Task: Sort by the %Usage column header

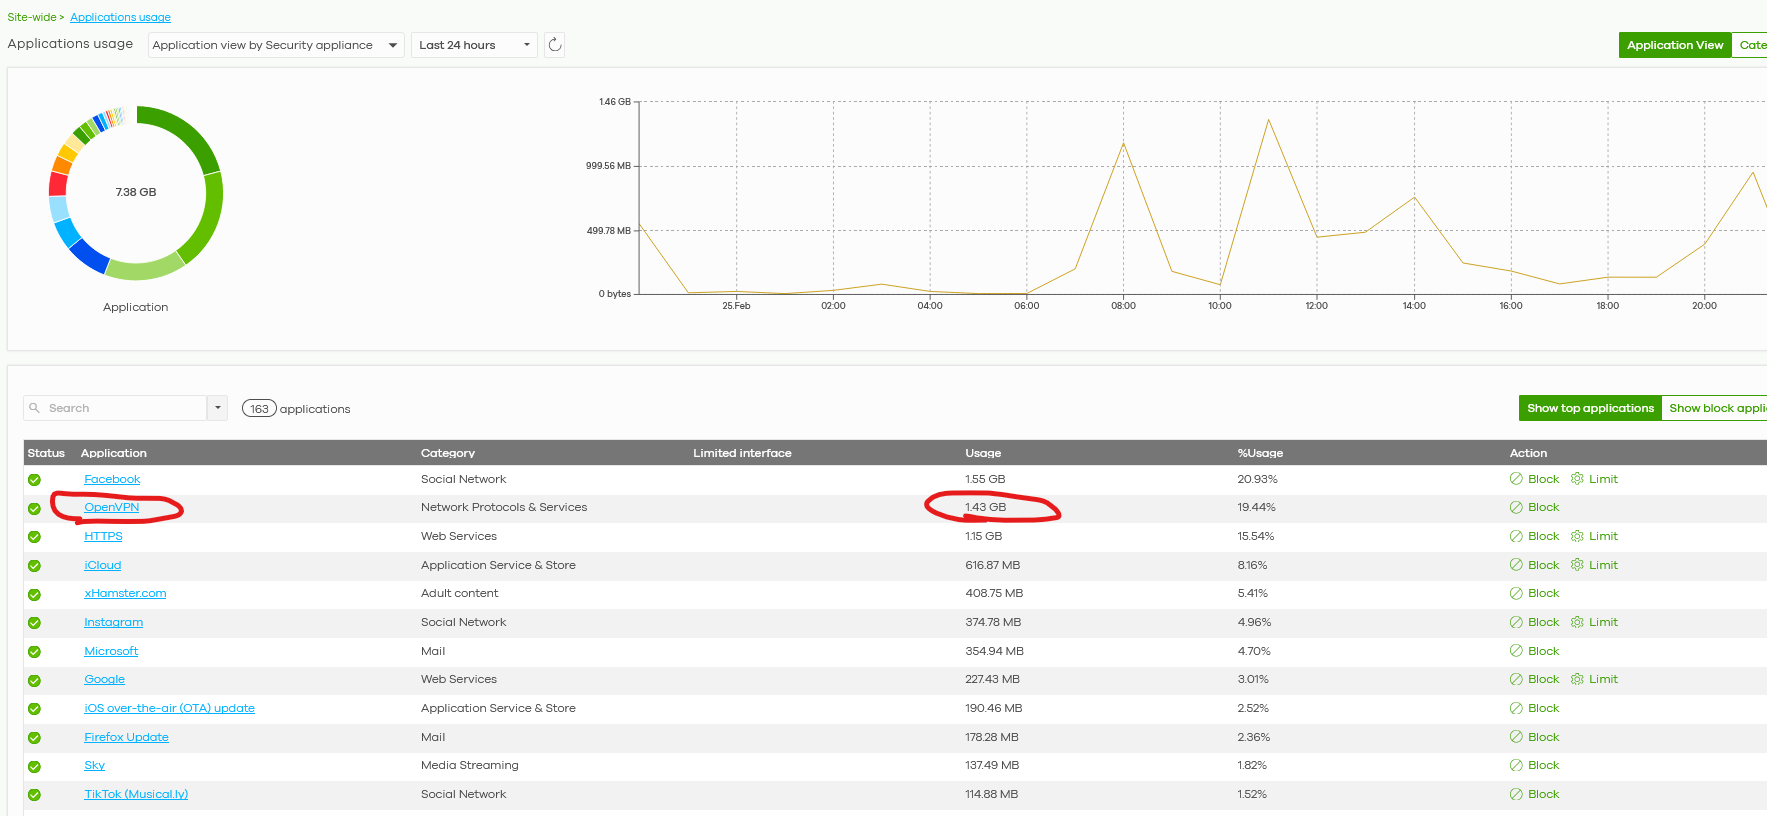Action: (1260, 453)
